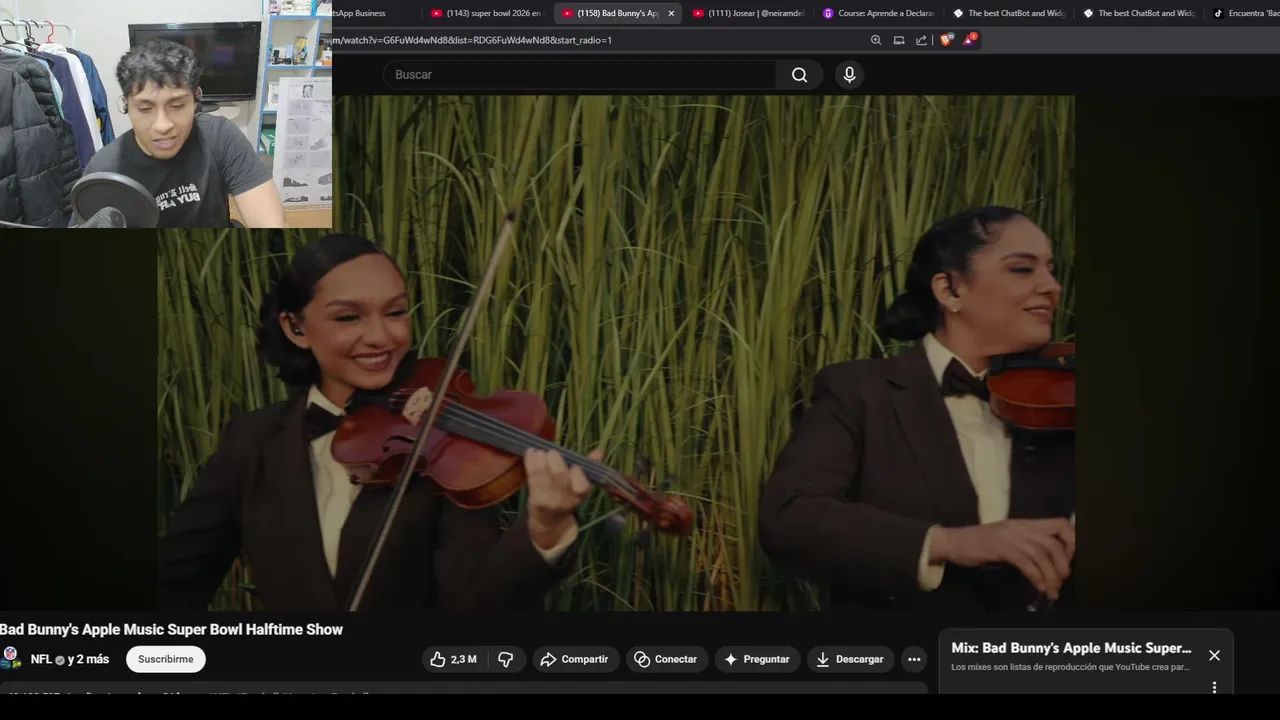Open Mix panel vertical dots options
1280x720 pixels.
[1214, 687]
